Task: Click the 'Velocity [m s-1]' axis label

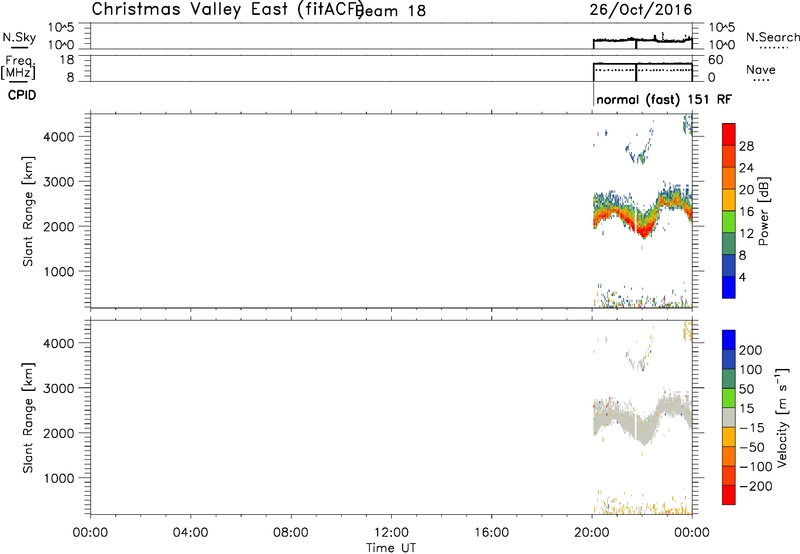Action: coord(782,417)
